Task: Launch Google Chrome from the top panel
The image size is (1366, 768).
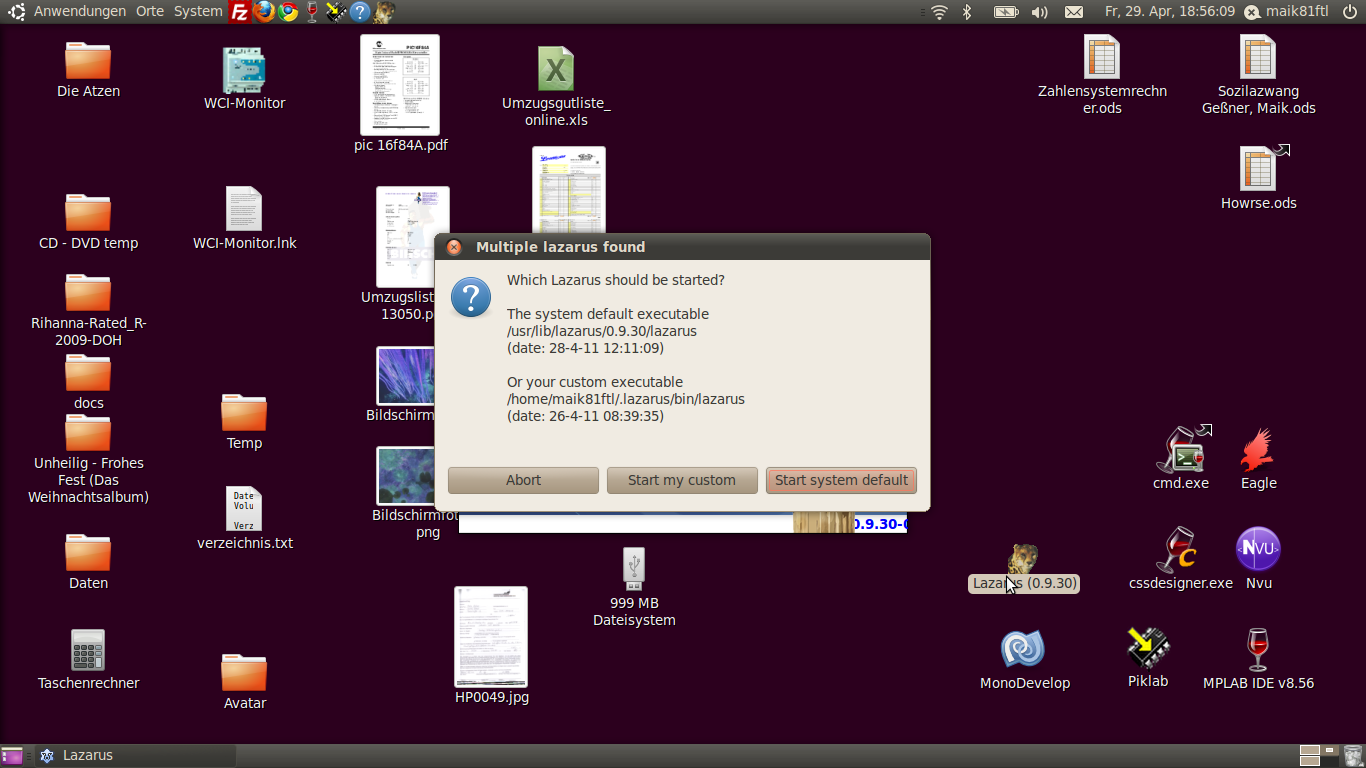Action: click(x=288, y=12)
